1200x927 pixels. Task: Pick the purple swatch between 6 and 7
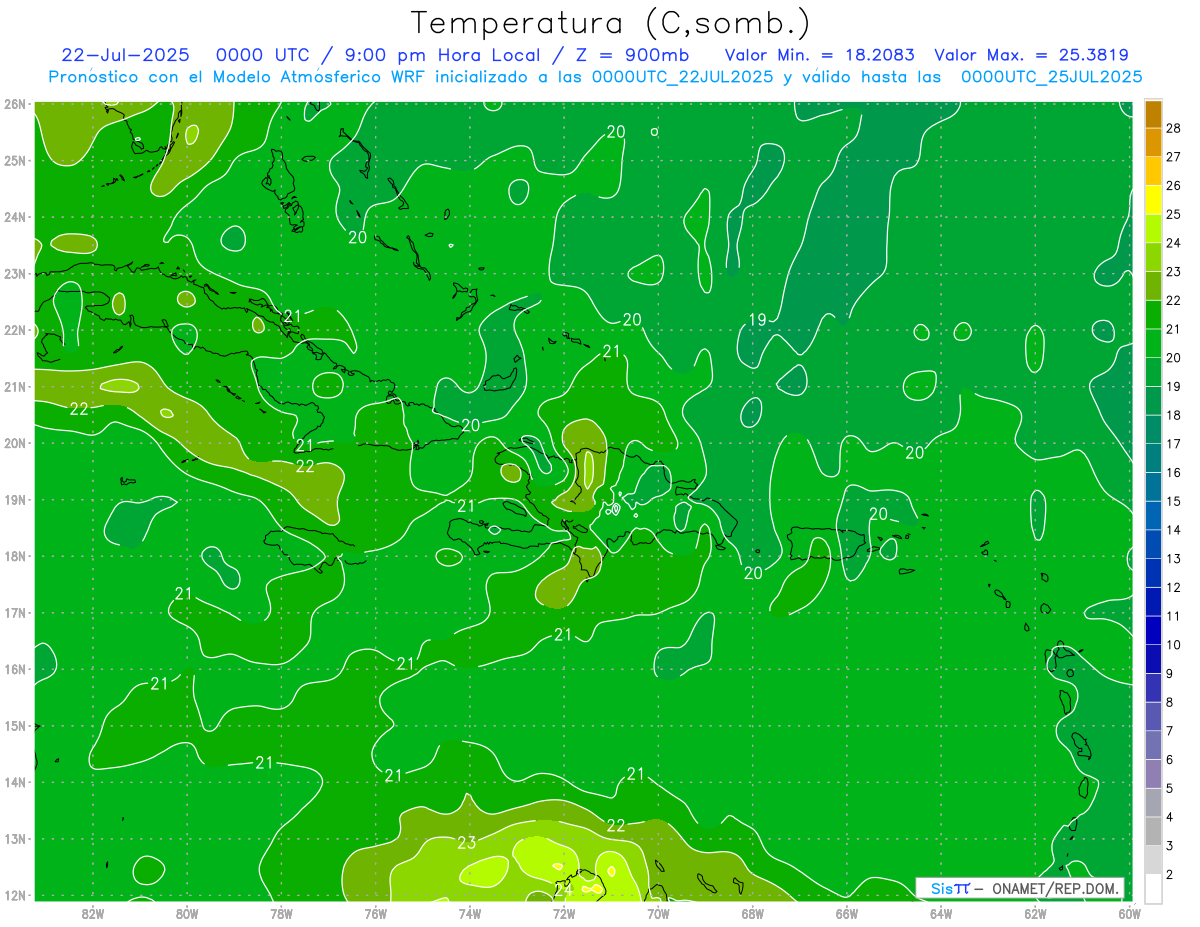[1153, 745]
